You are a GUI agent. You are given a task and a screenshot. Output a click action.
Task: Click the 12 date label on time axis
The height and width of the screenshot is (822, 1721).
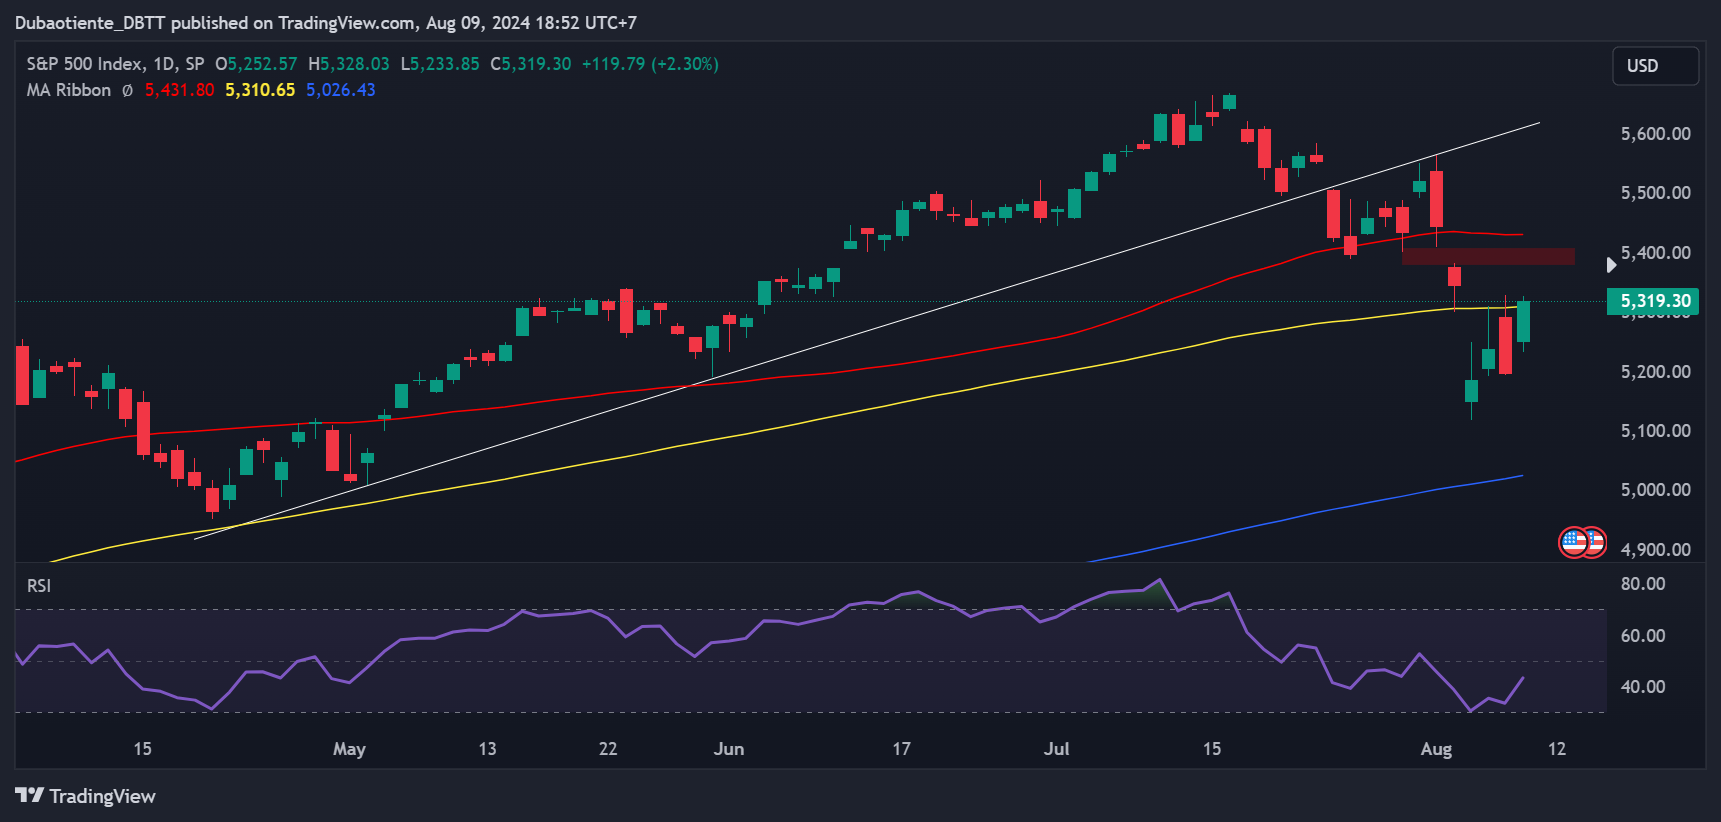pyautogui.click(x=1557, y=749)
